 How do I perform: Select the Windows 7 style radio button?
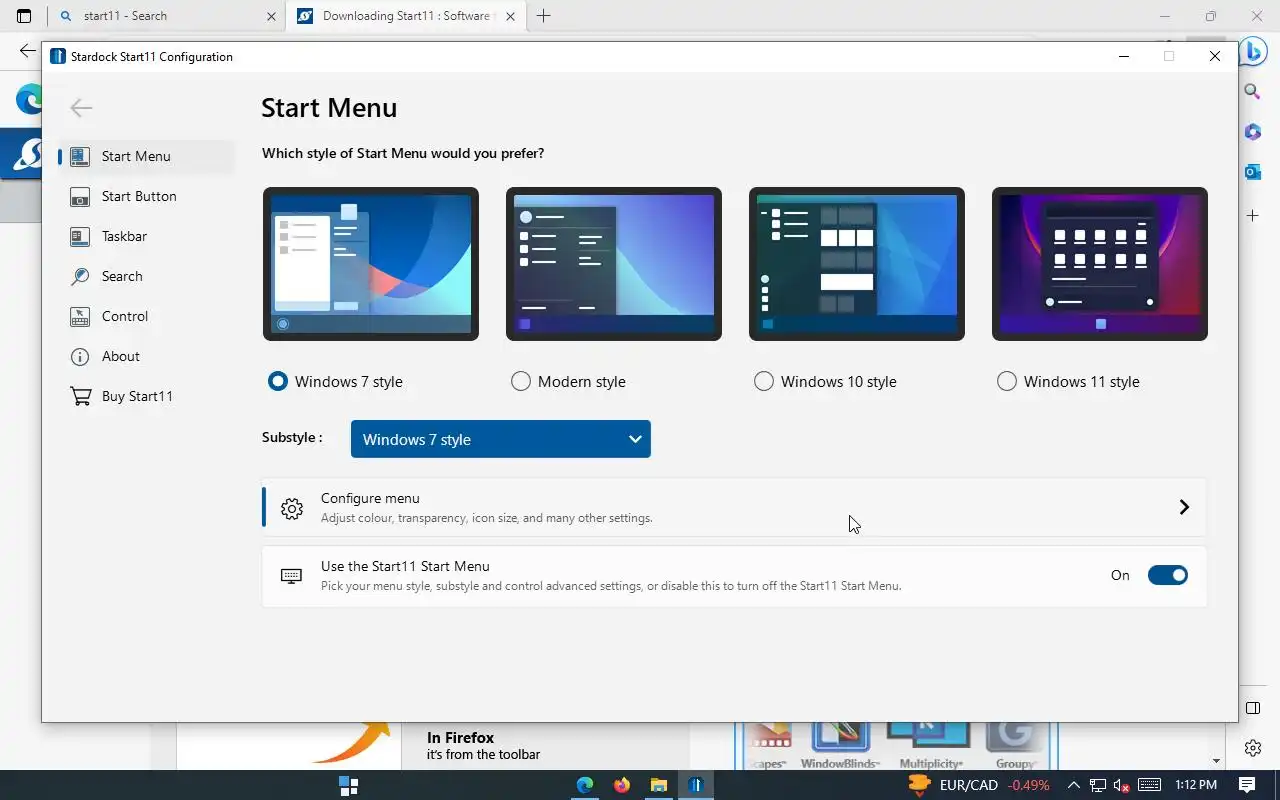[x=278, y=381]
